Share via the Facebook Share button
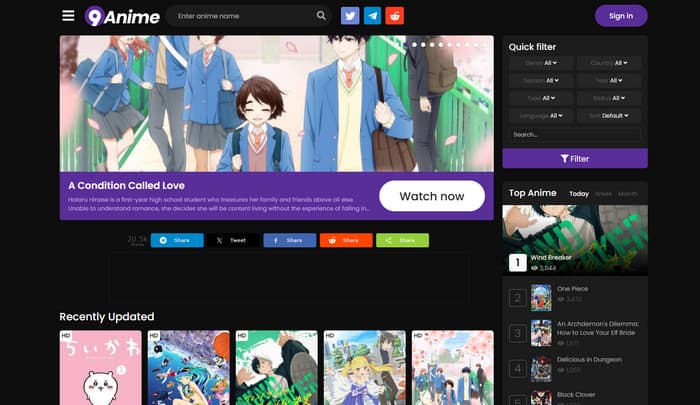The height and width of the screenshot is (405, 700). point(289,240)
